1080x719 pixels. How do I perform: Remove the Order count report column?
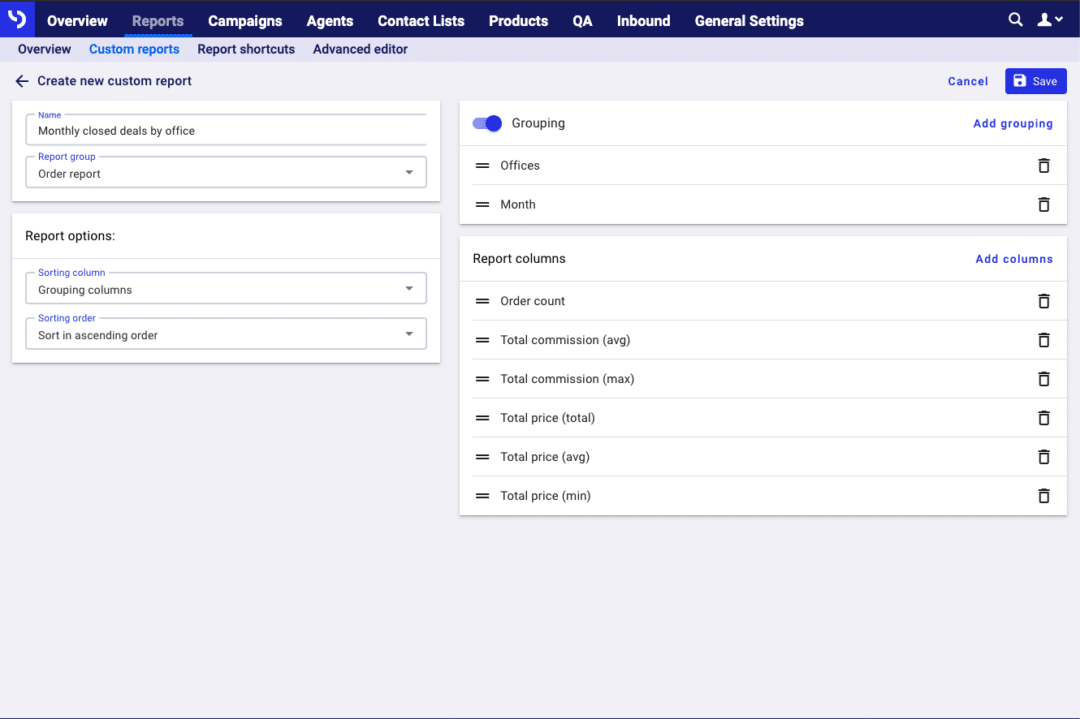pyautogui.click(x=1043, y=300)
